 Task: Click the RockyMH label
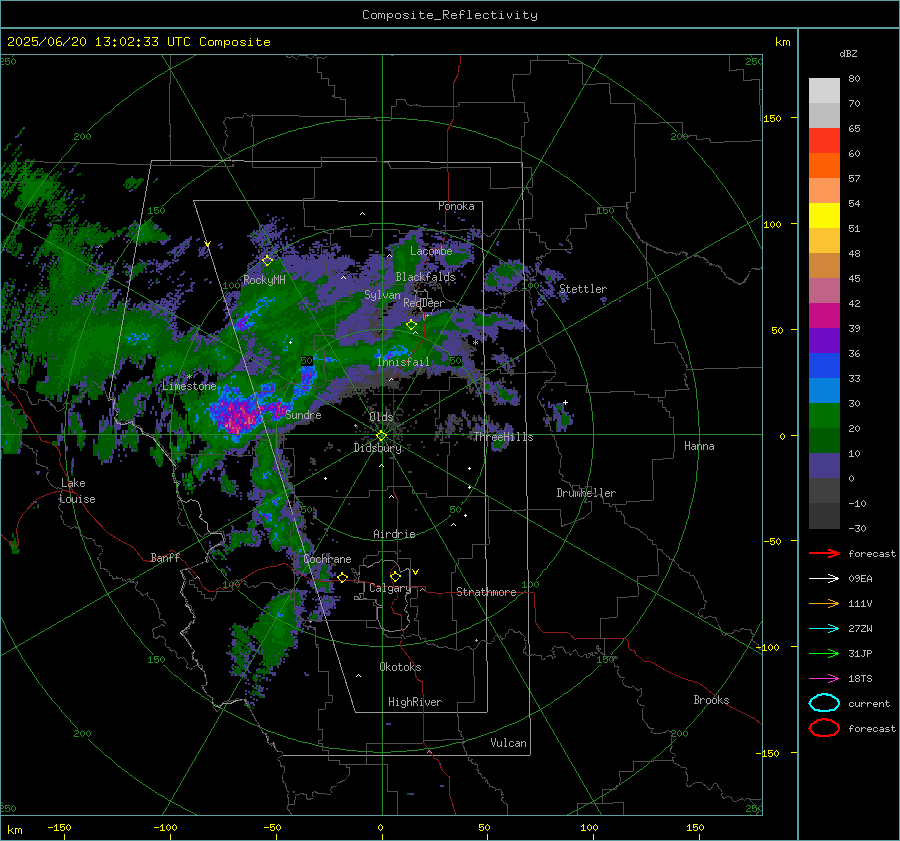pos(264,280)
